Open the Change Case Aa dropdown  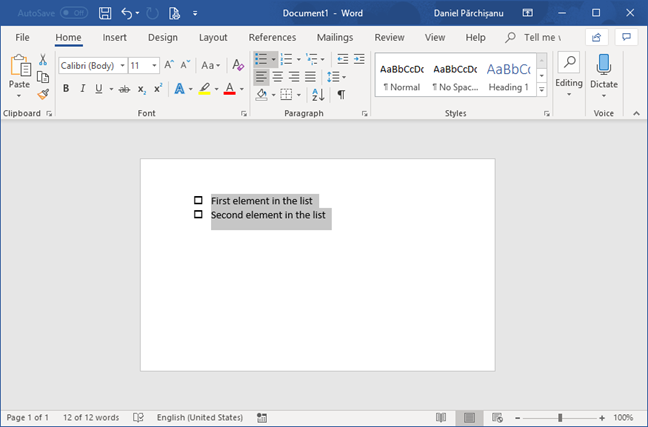pos(210,65)
